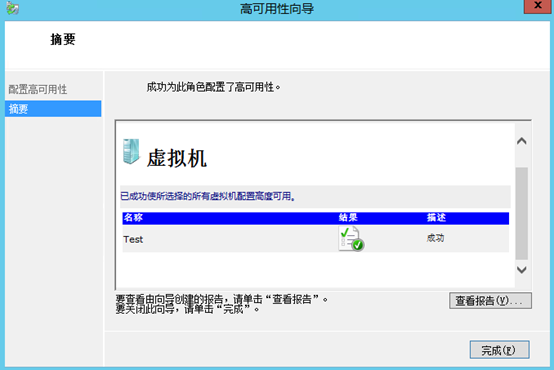Click the 名称 column header
Image resolution: width=554 pixels, height=370 pixels.
tap(133, 218)
